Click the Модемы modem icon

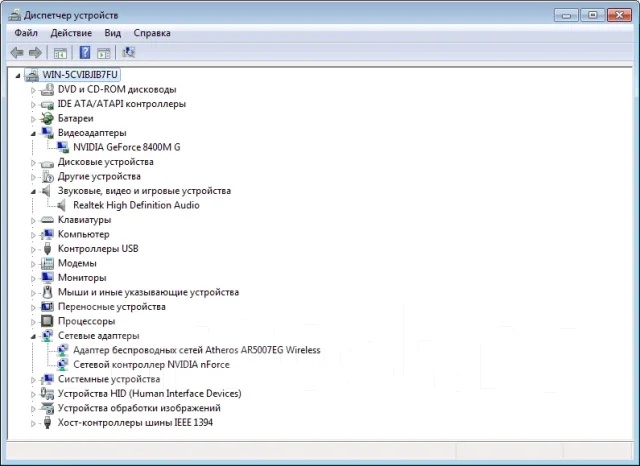47,263
